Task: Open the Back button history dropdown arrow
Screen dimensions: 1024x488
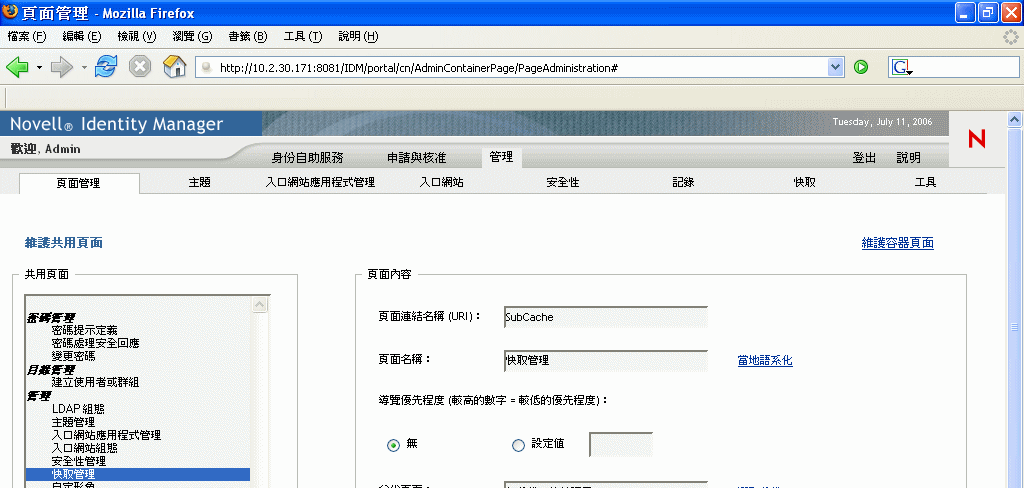Action: pos(39,67)
